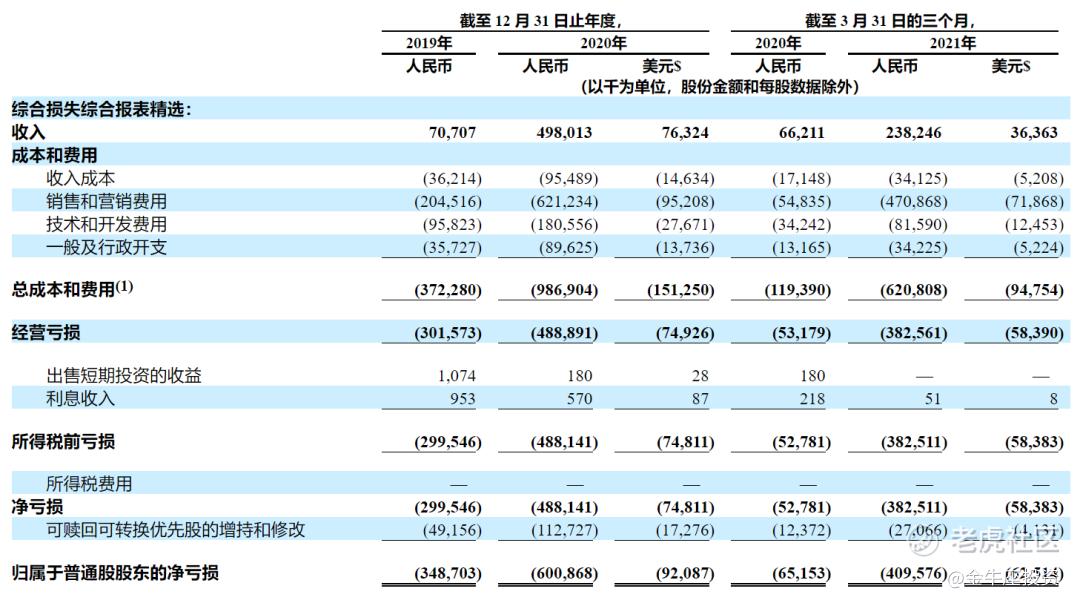
Task: Click the row label 收入成本
Action: tap(81, 178)
